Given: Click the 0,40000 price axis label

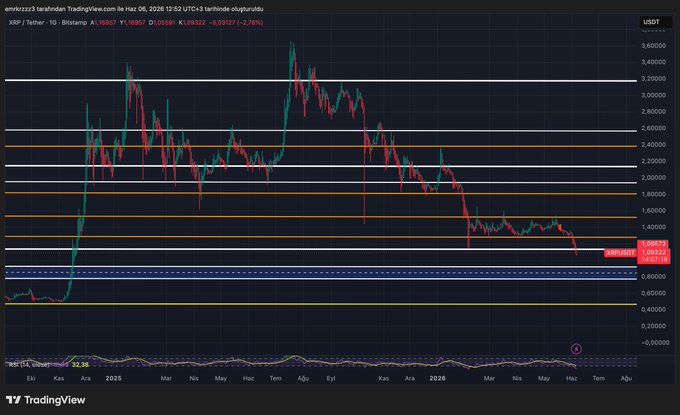Looking at the screenshot, I should (x=653, y=309).
